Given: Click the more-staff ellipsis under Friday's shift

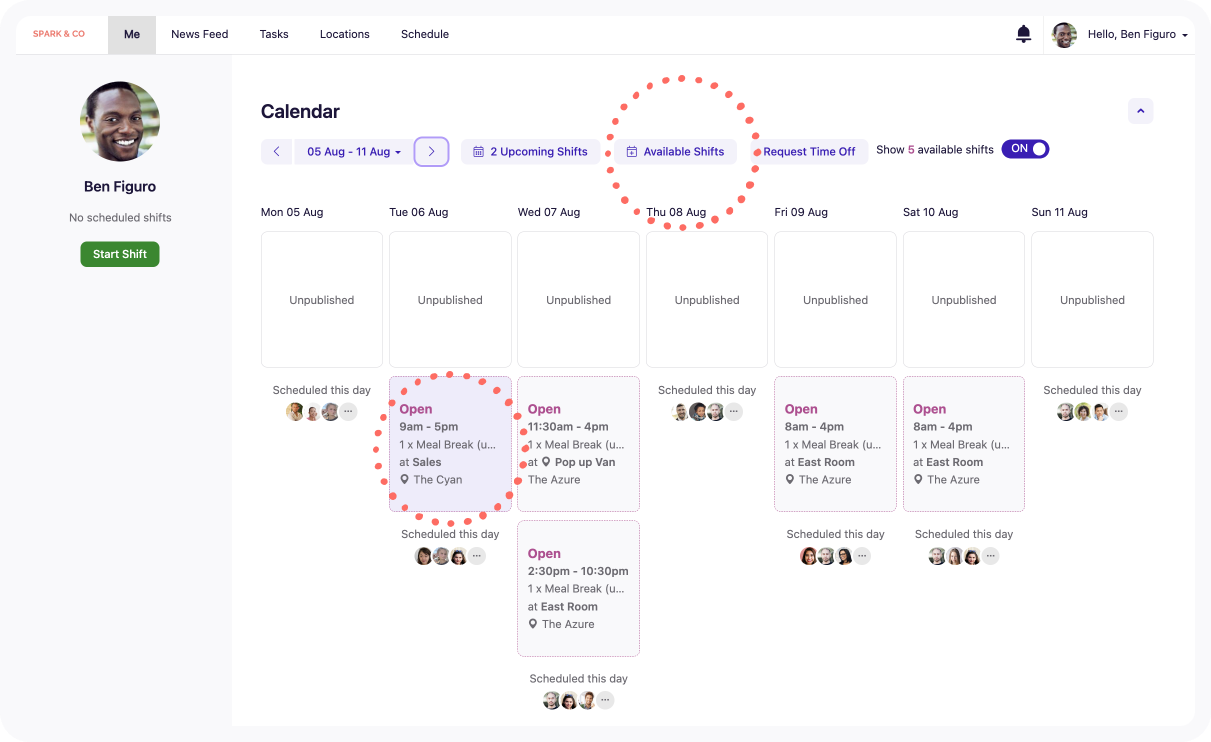Looking at the screenshot, I should 862,556.
